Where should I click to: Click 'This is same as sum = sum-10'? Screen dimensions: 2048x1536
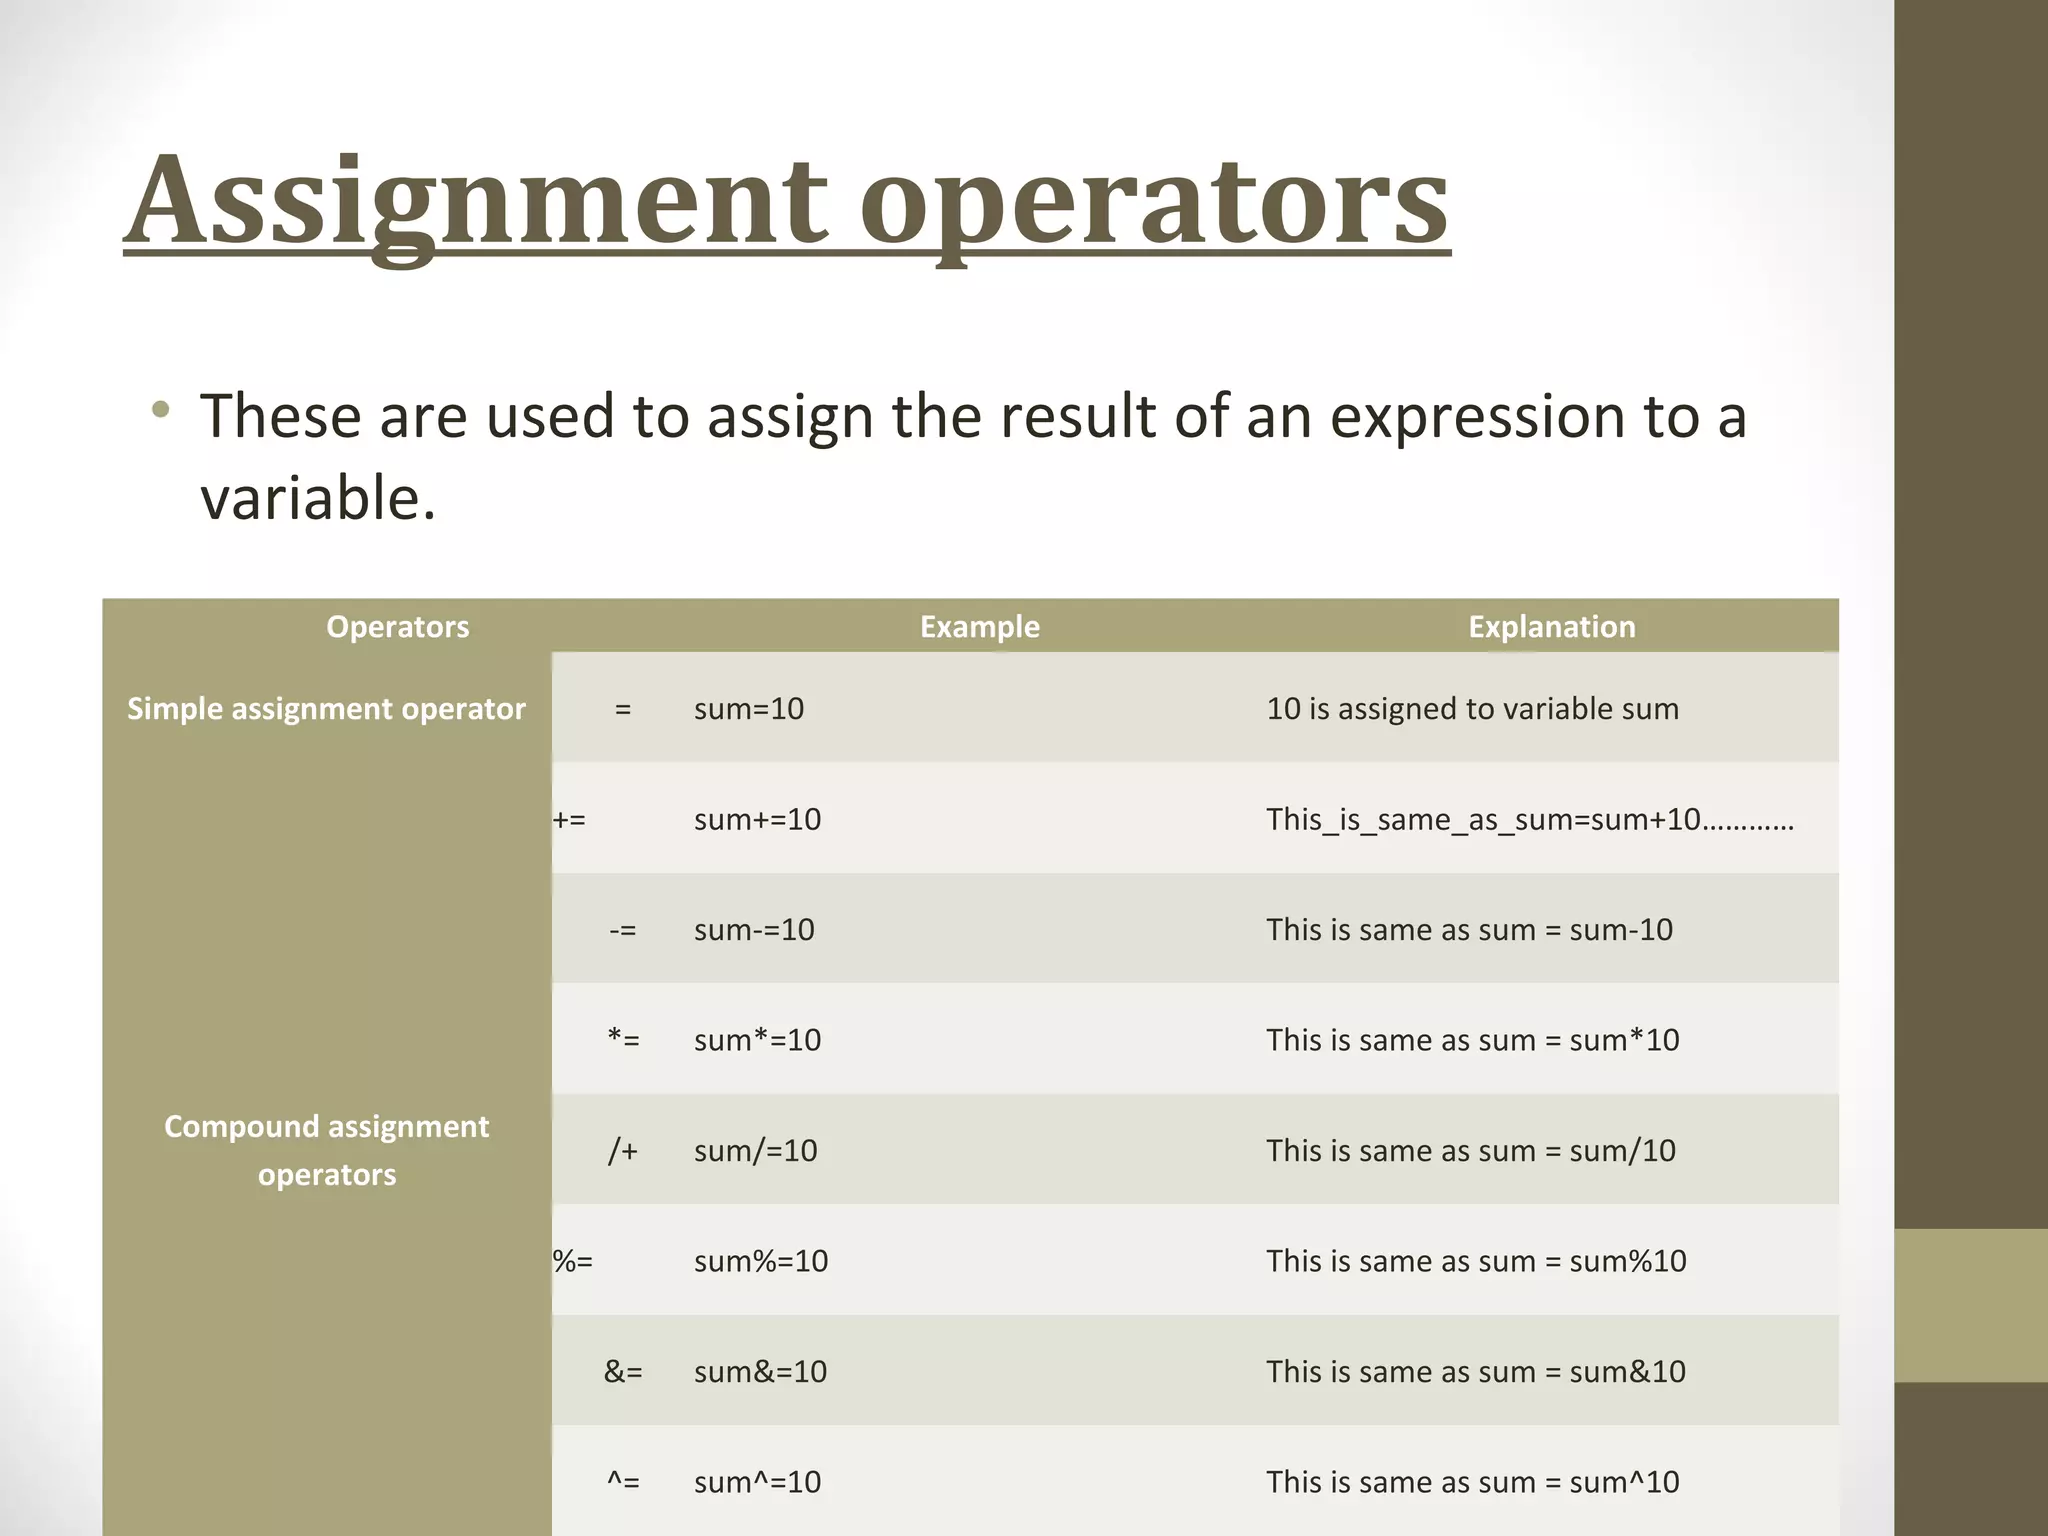1469,930
